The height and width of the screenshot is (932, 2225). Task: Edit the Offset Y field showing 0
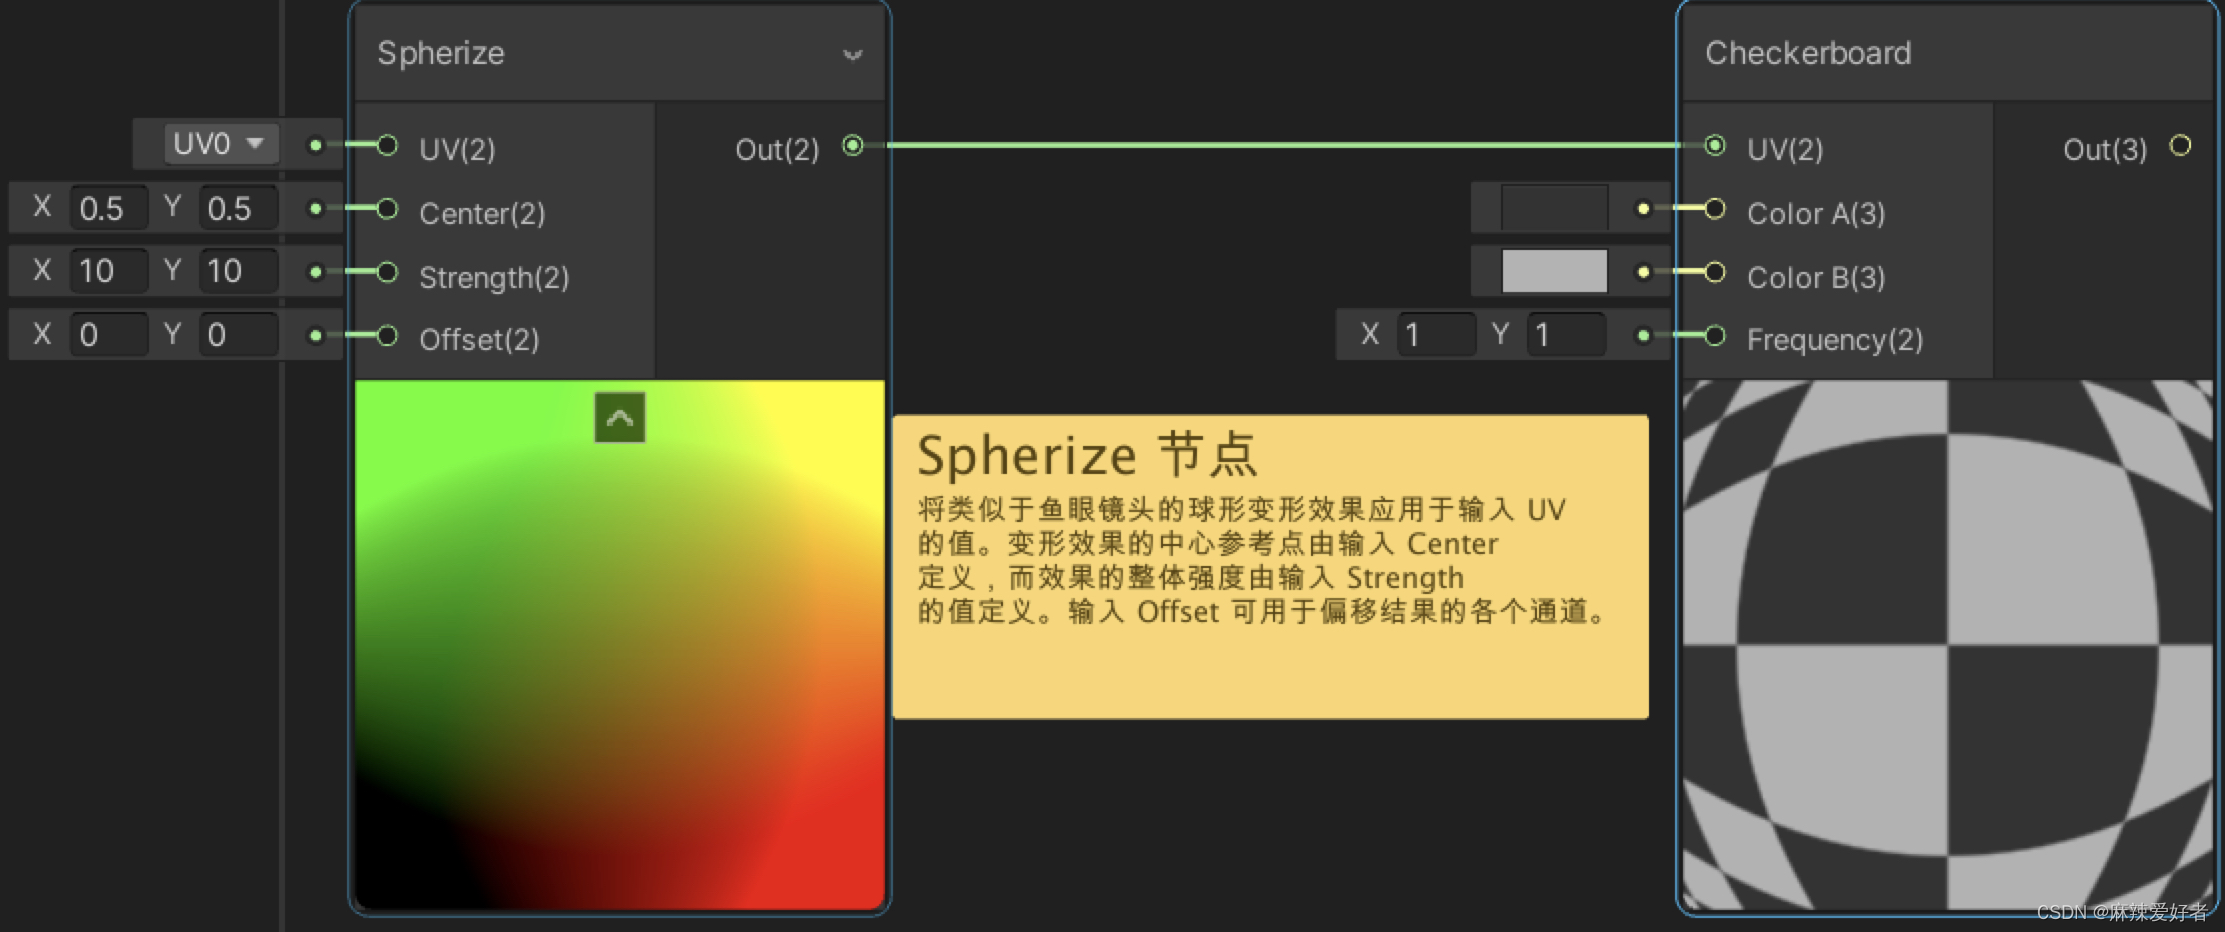point(238,334)
